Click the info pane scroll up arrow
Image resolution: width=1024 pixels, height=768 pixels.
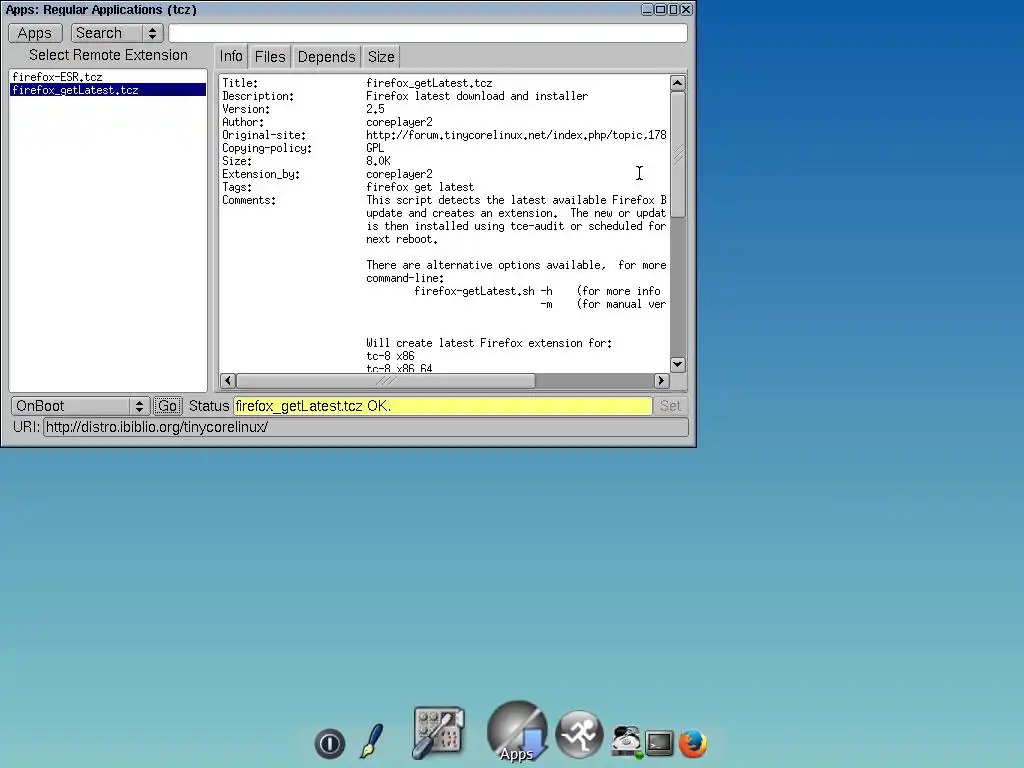coord(677,83)
